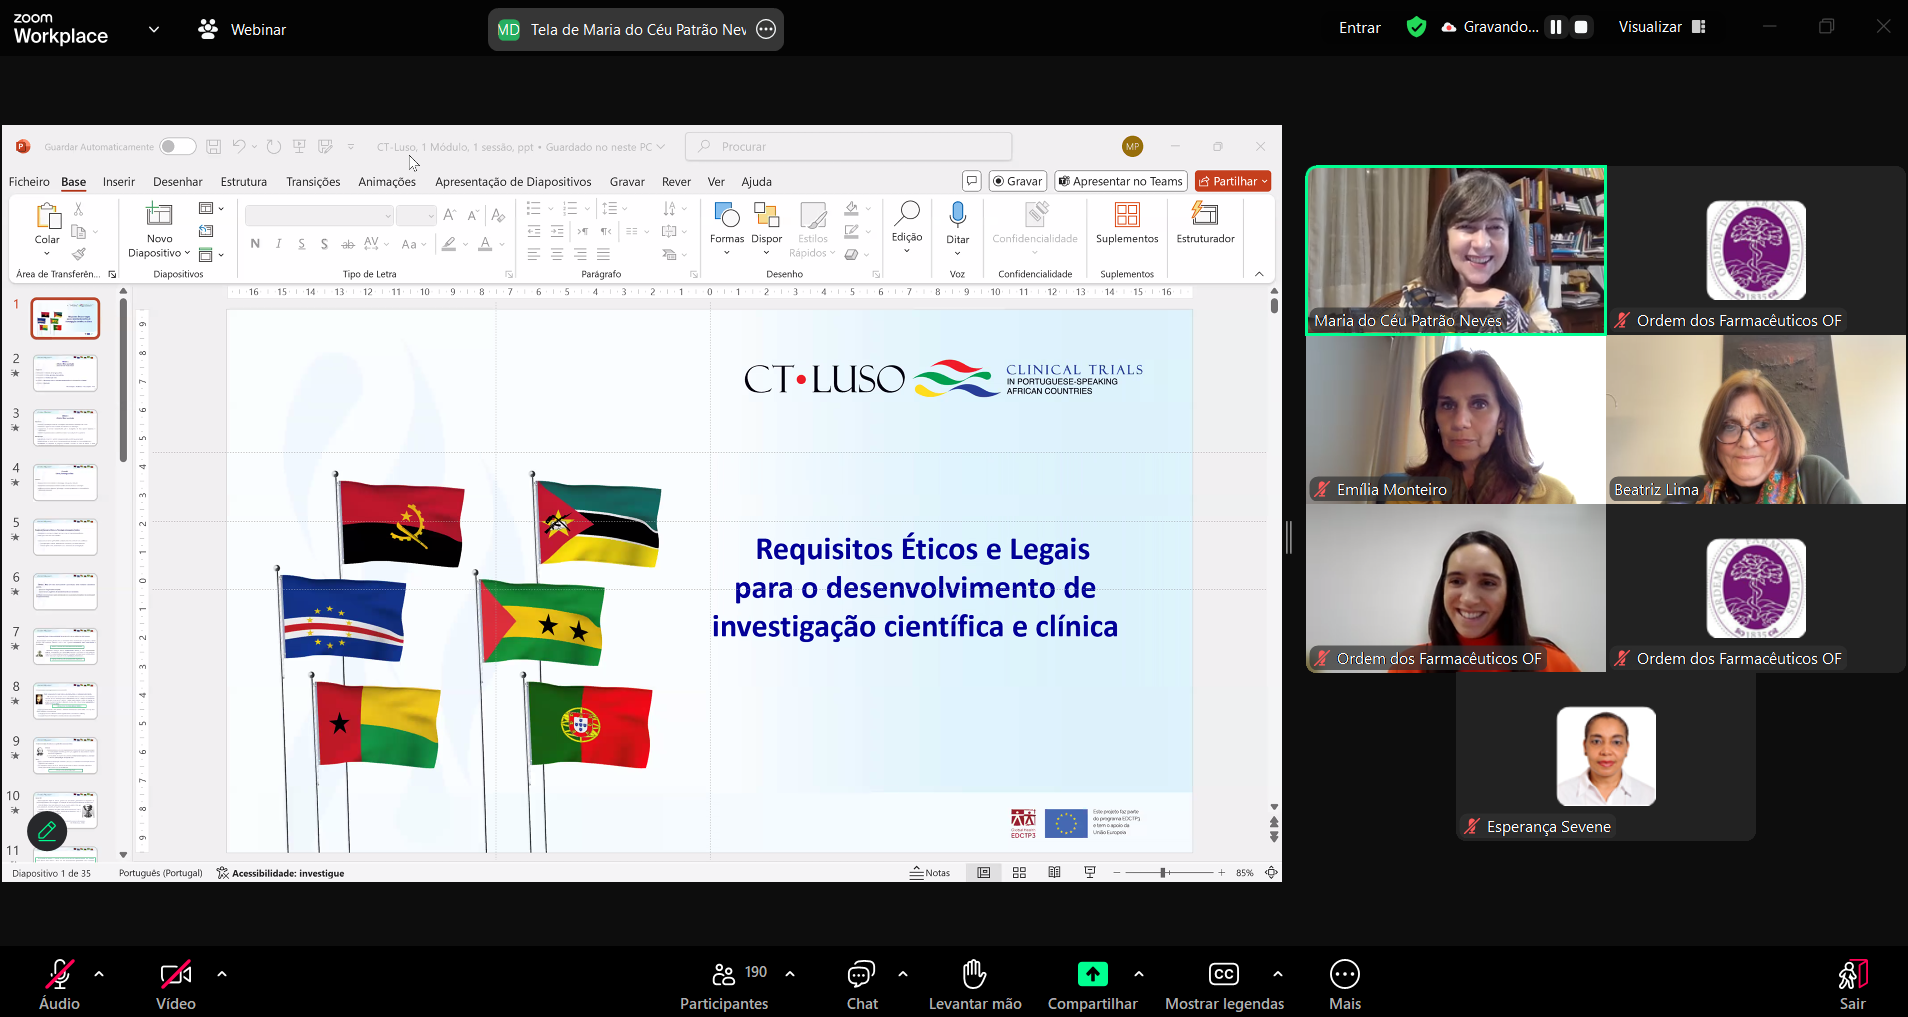Open the Animações ribbon tab
This screenshot has width=1908, height=1017.
click(x=387, y=182)
